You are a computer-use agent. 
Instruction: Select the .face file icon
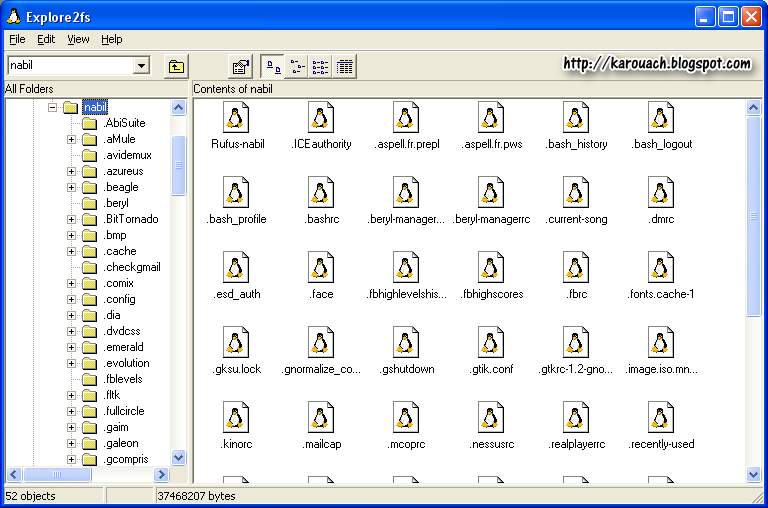click(321, 267)
